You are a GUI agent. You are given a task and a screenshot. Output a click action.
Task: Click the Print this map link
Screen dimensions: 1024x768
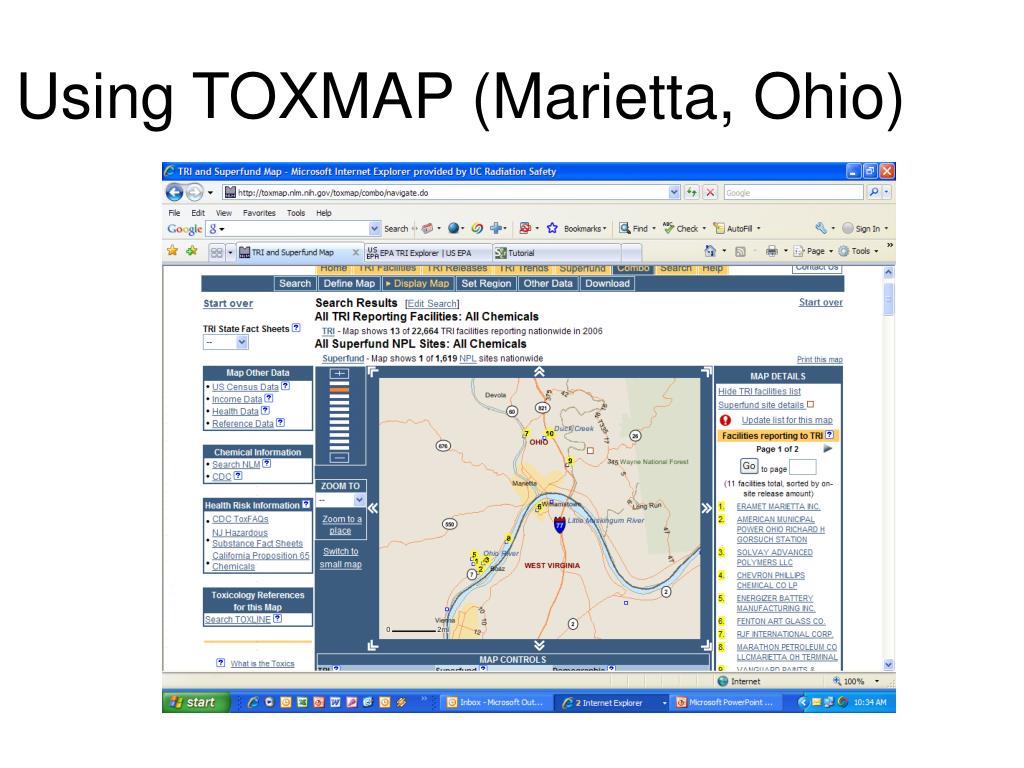[820, 360]
